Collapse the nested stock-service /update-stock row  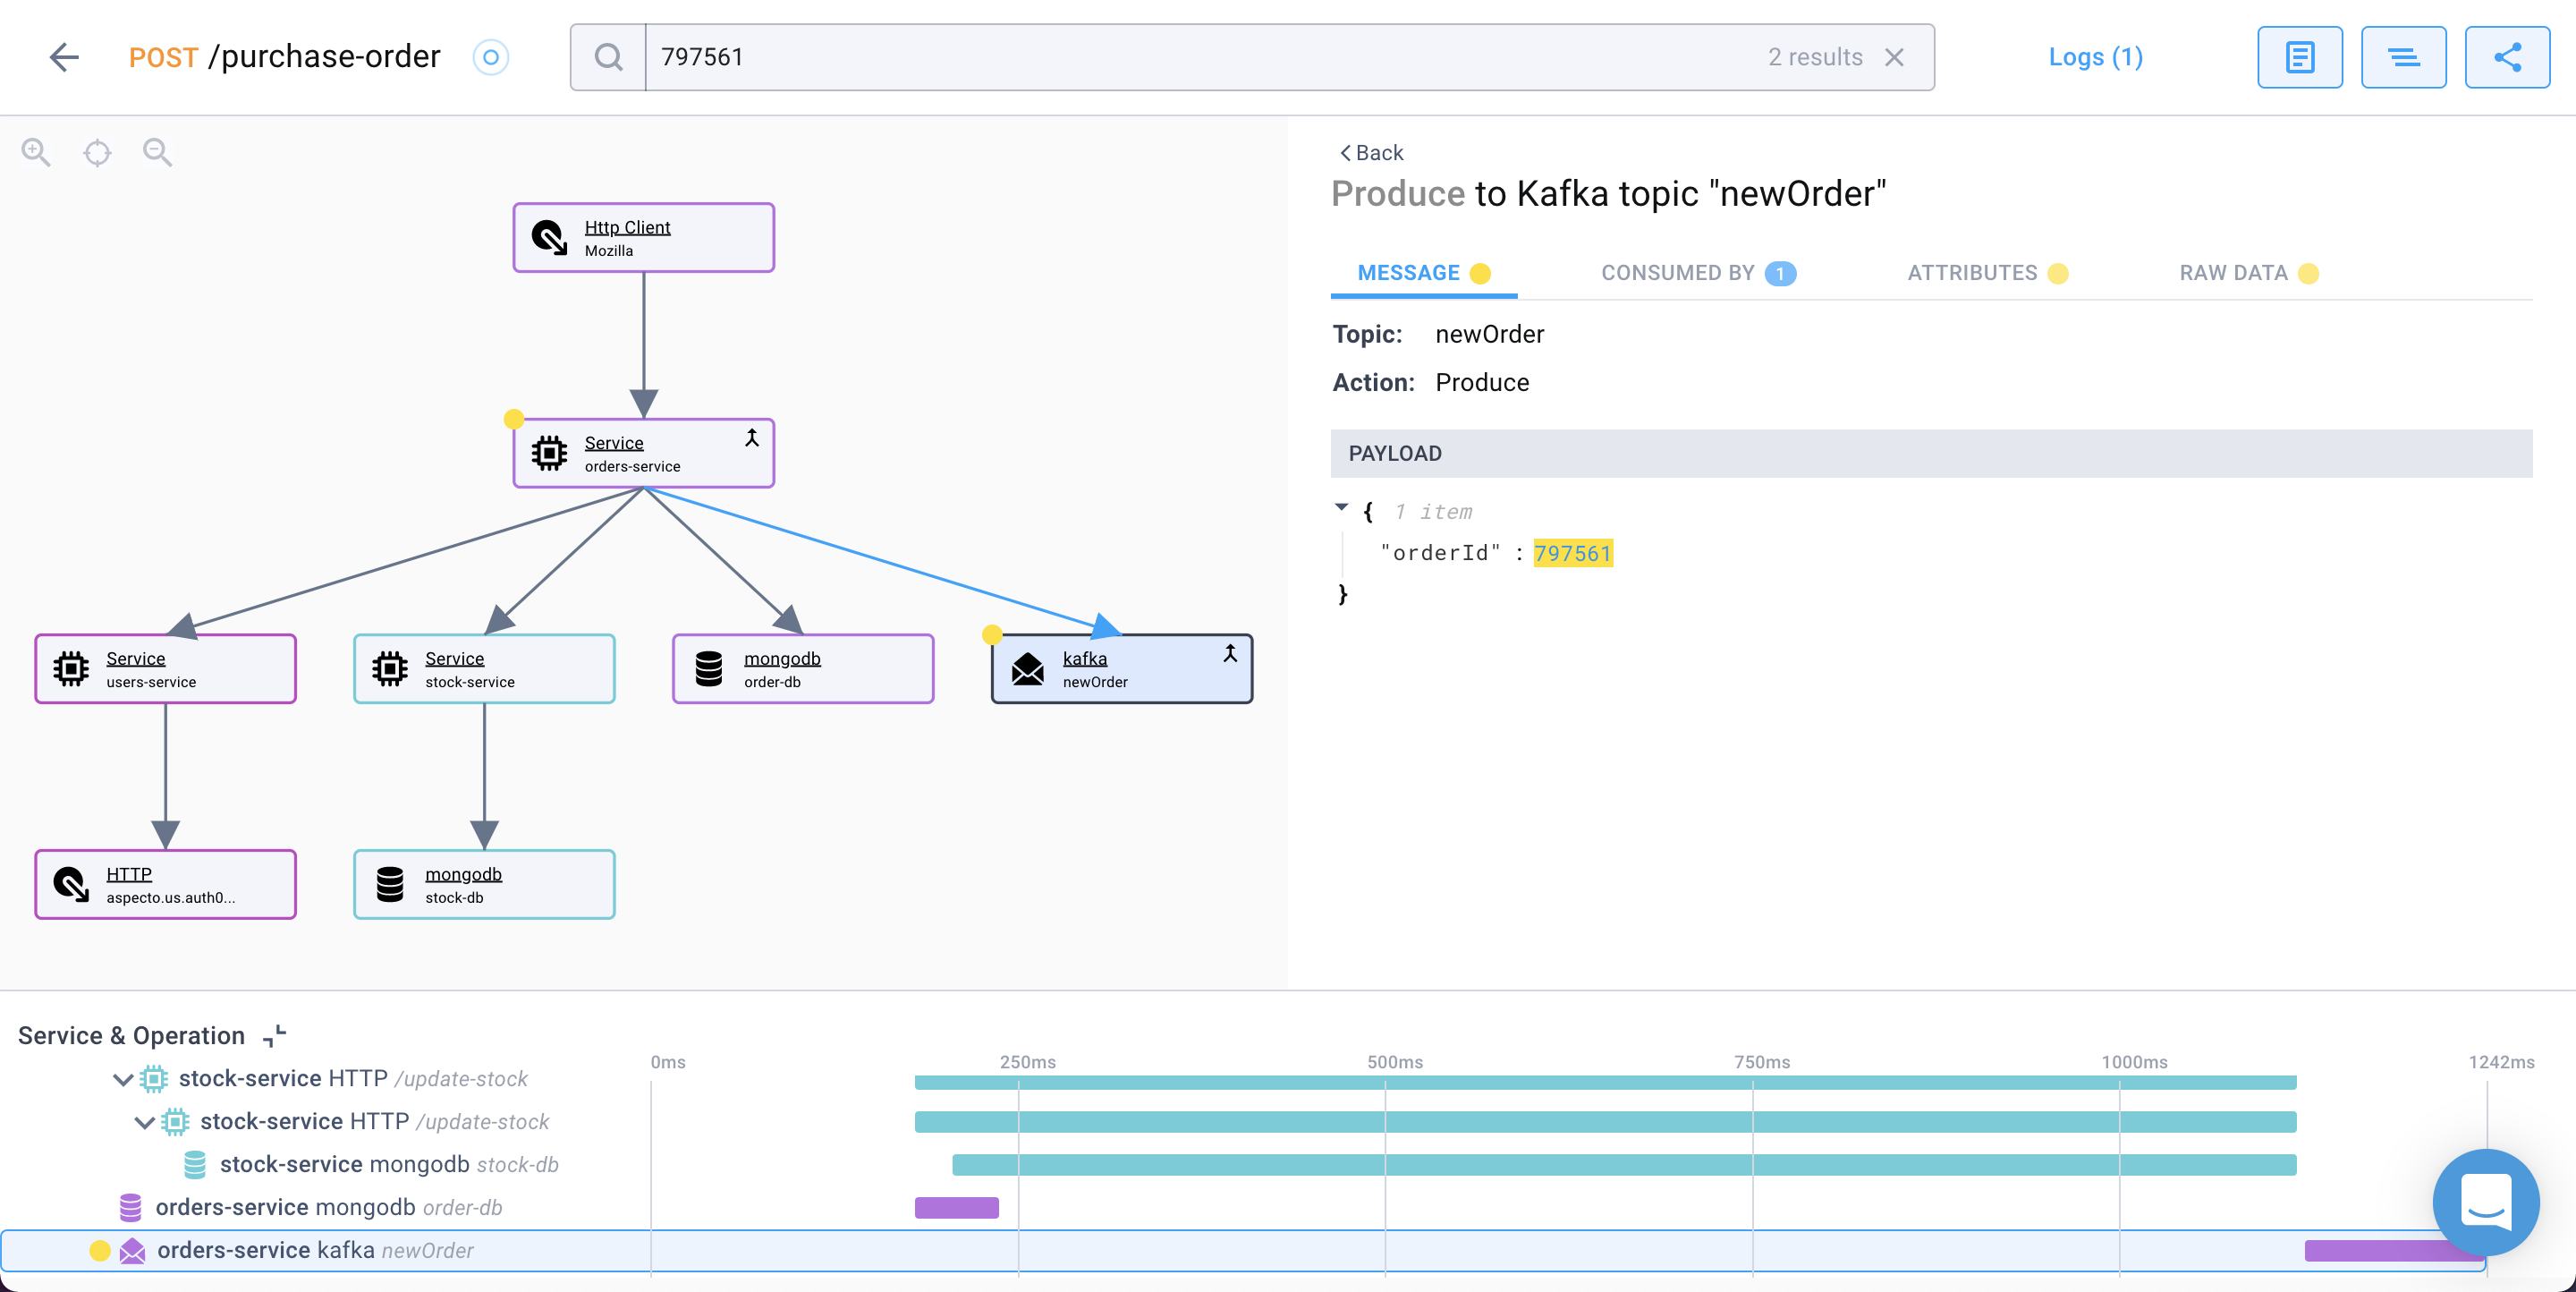(x=144, y=1122)
